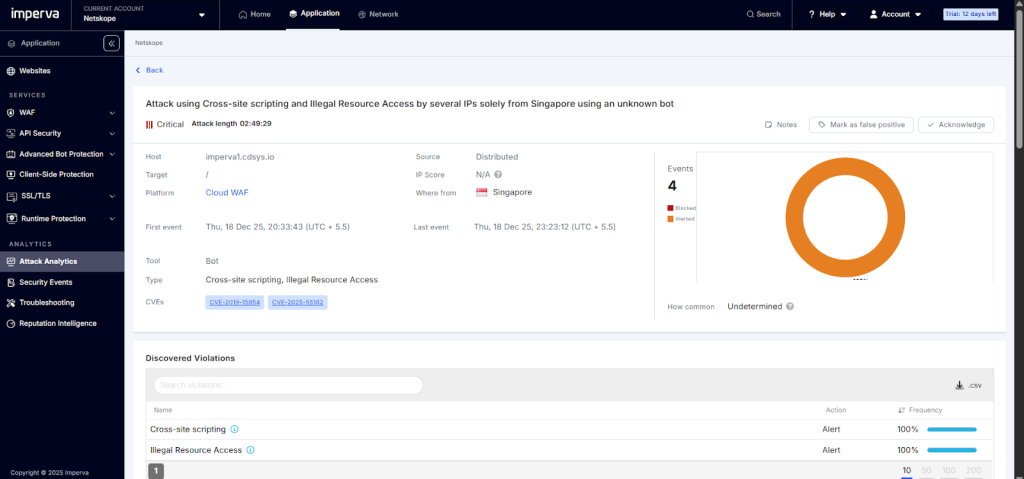The image size is (1024, 479).
Task: Click the Cross-site scripting info icon
Action: click(x=234, y=429)
